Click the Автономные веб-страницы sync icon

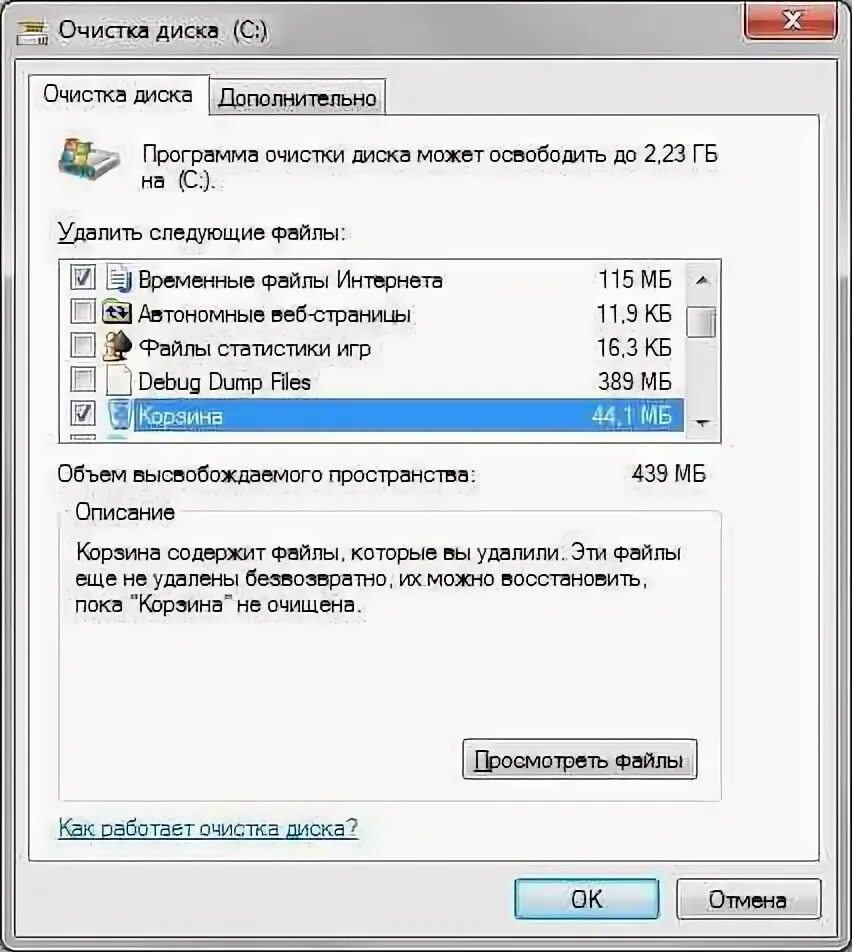(117, 313)
